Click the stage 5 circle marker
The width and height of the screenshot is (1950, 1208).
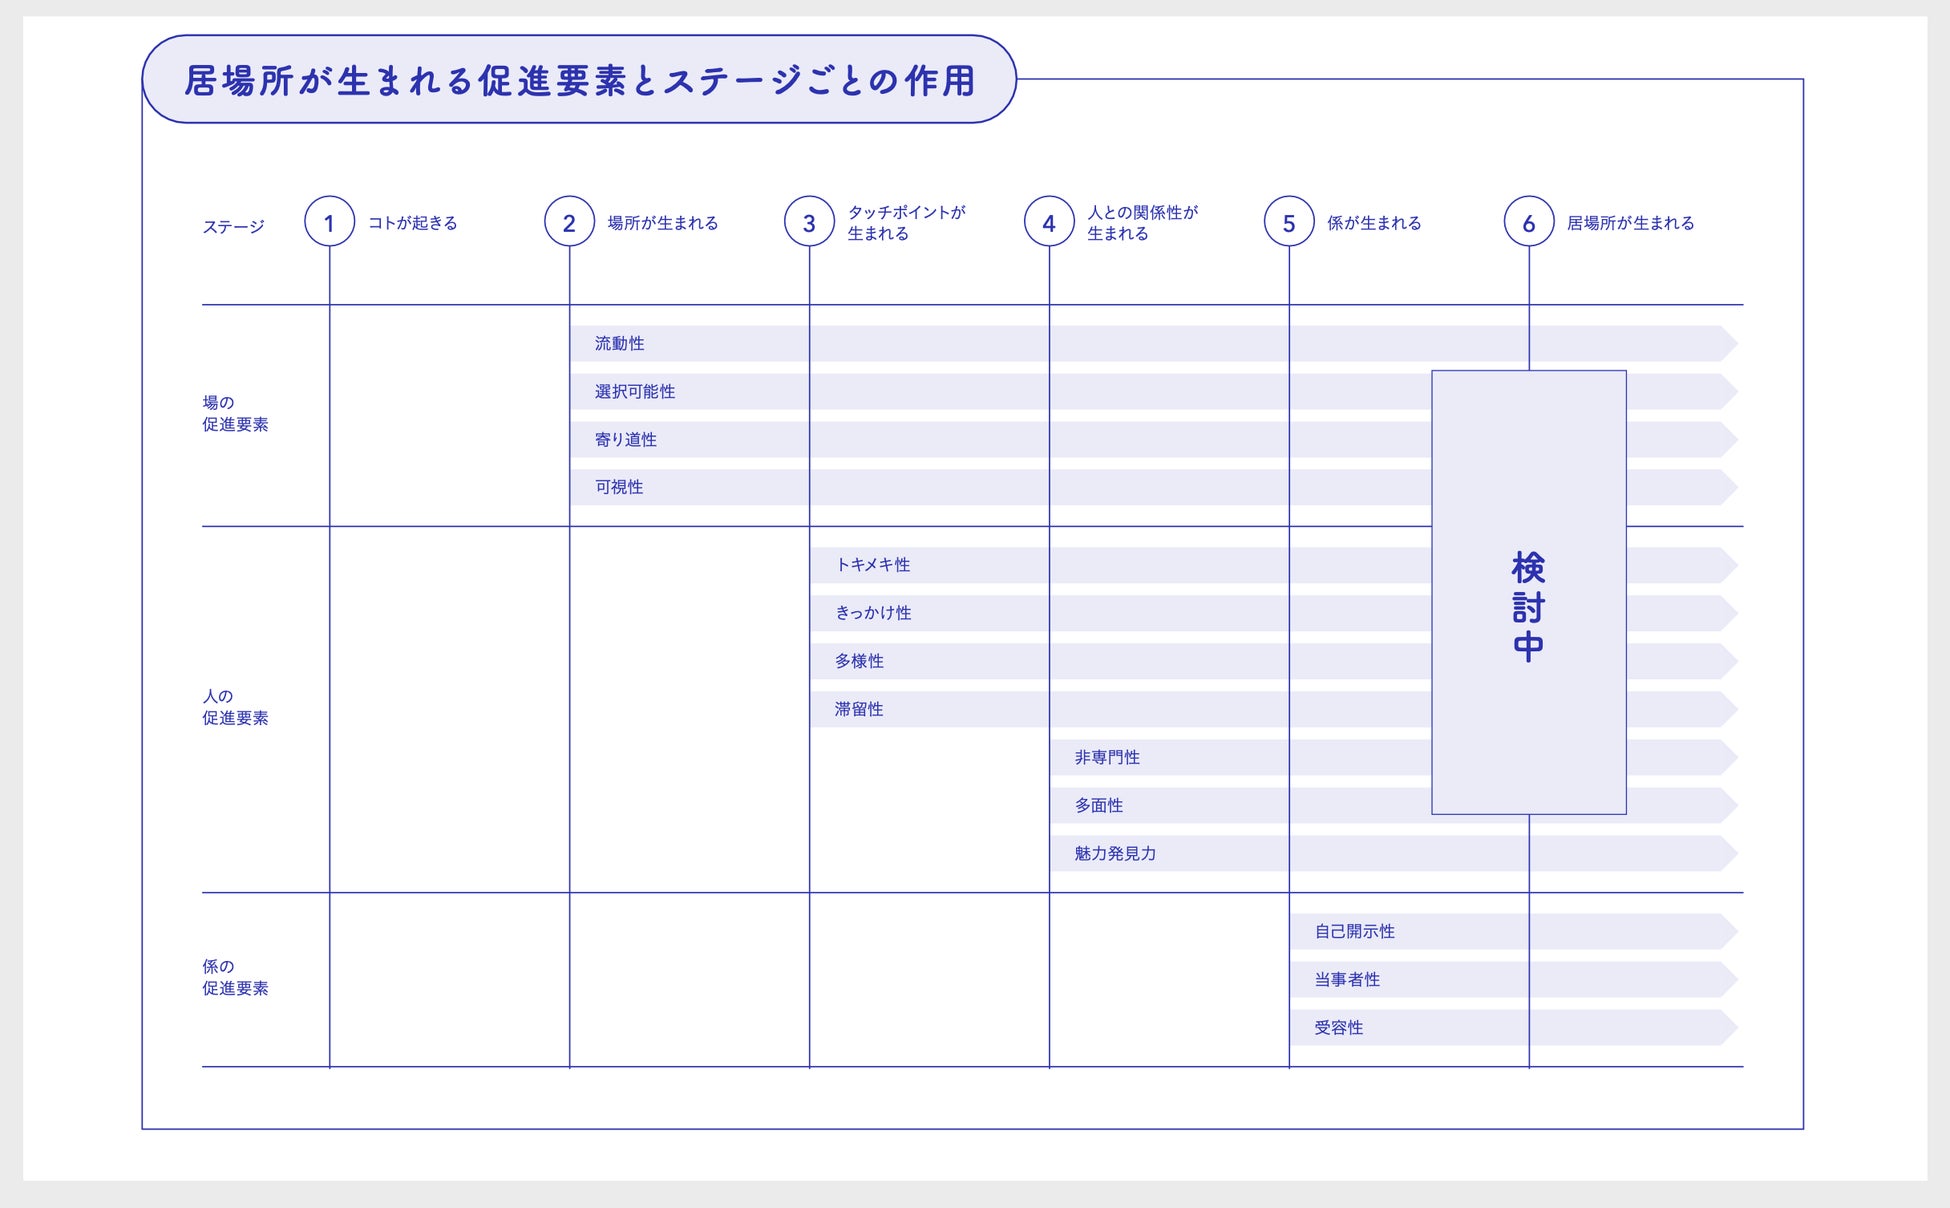(1289, 222)
